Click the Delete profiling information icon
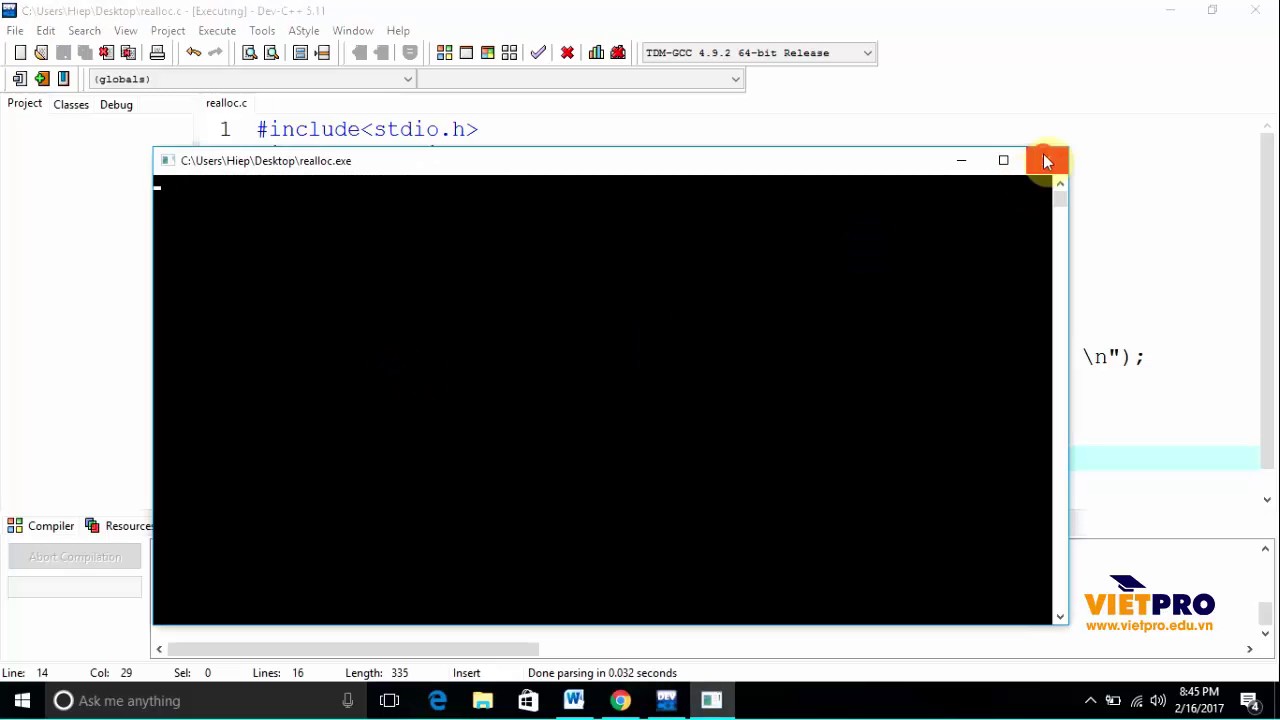Image resolution: width=1280 pixels, height=720 pixels. (x=618, y=53)
